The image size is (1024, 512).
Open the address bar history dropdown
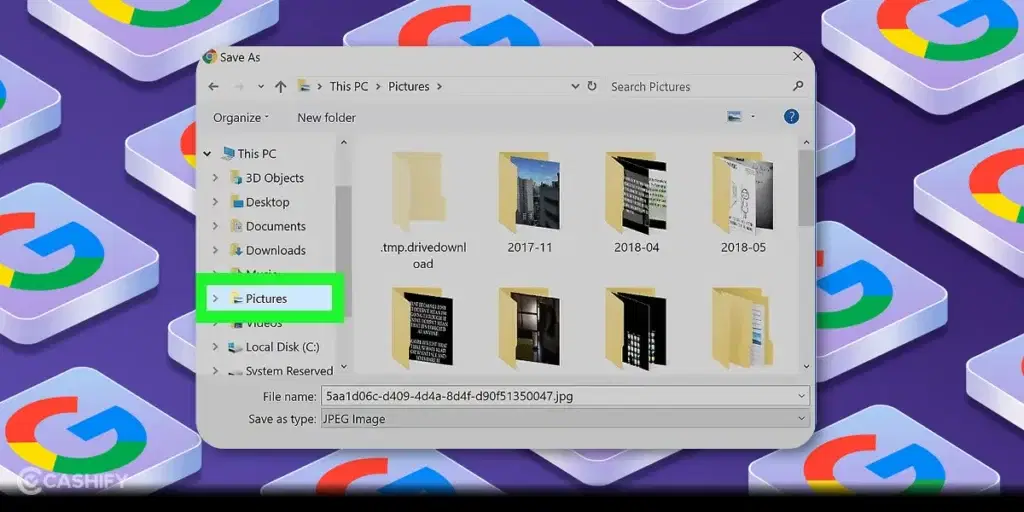click(x=575, y=86)
